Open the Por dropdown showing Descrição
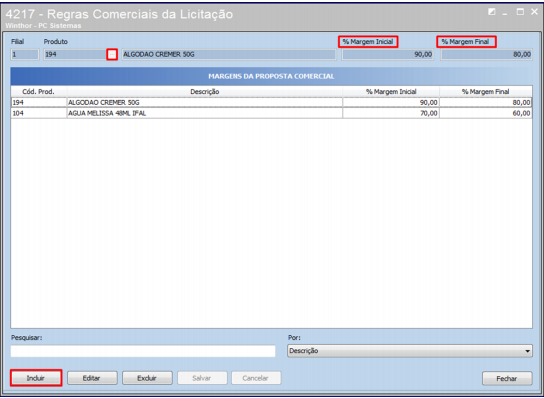The height and width of the screenshot is (398, 544). click(x=410, y=351)
